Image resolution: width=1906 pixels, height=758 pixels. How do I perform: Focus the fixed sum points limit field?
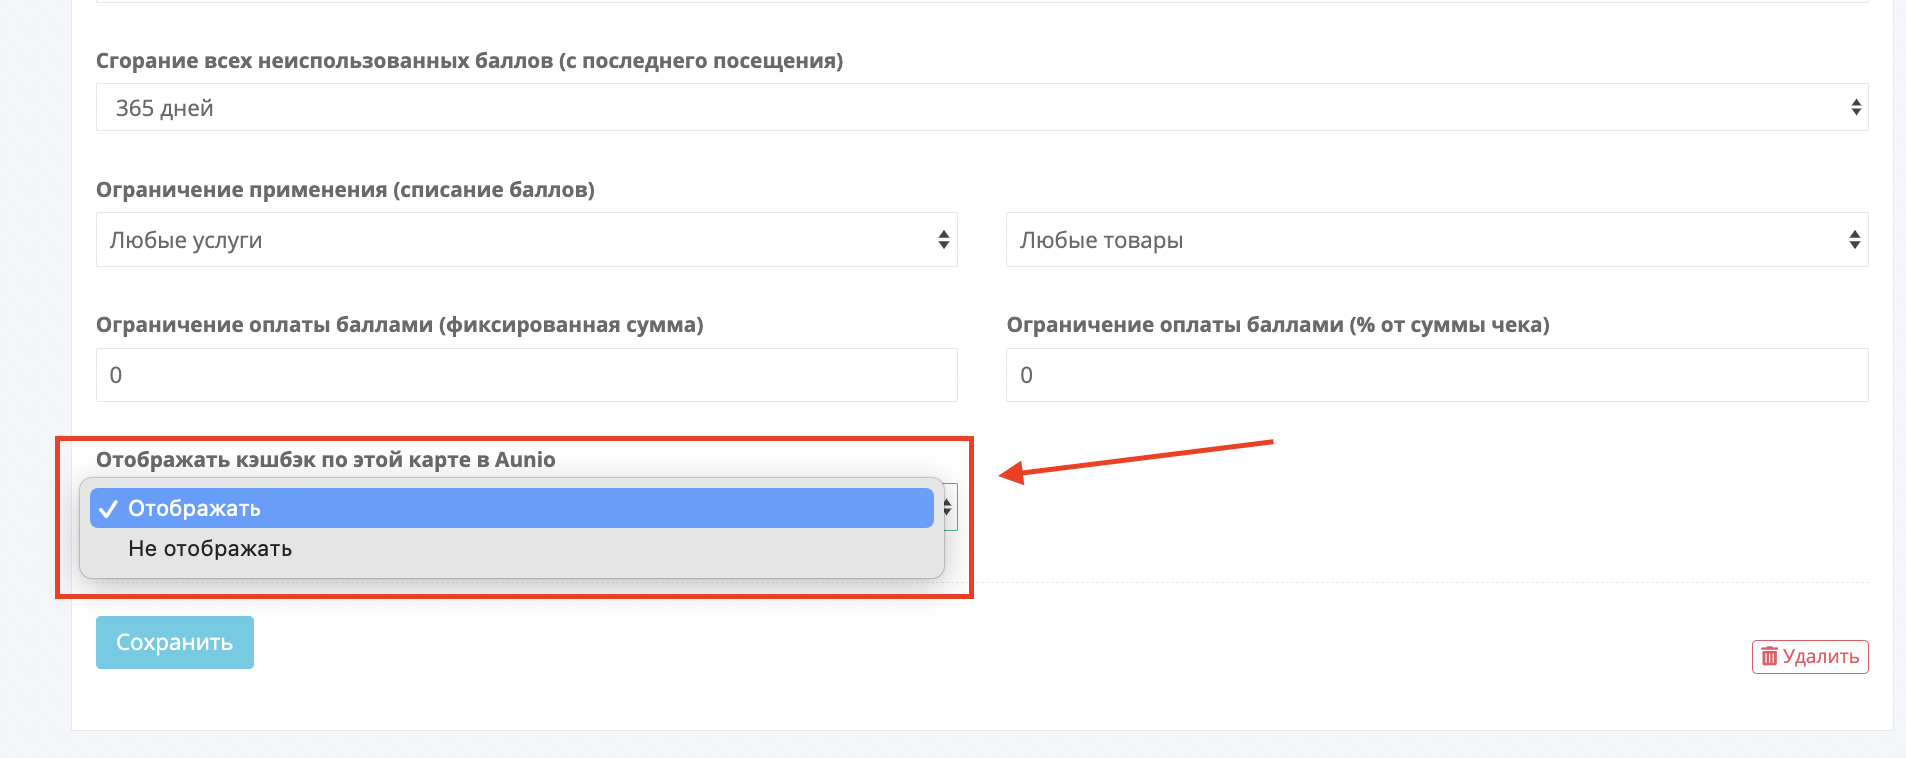pos(526,375)
